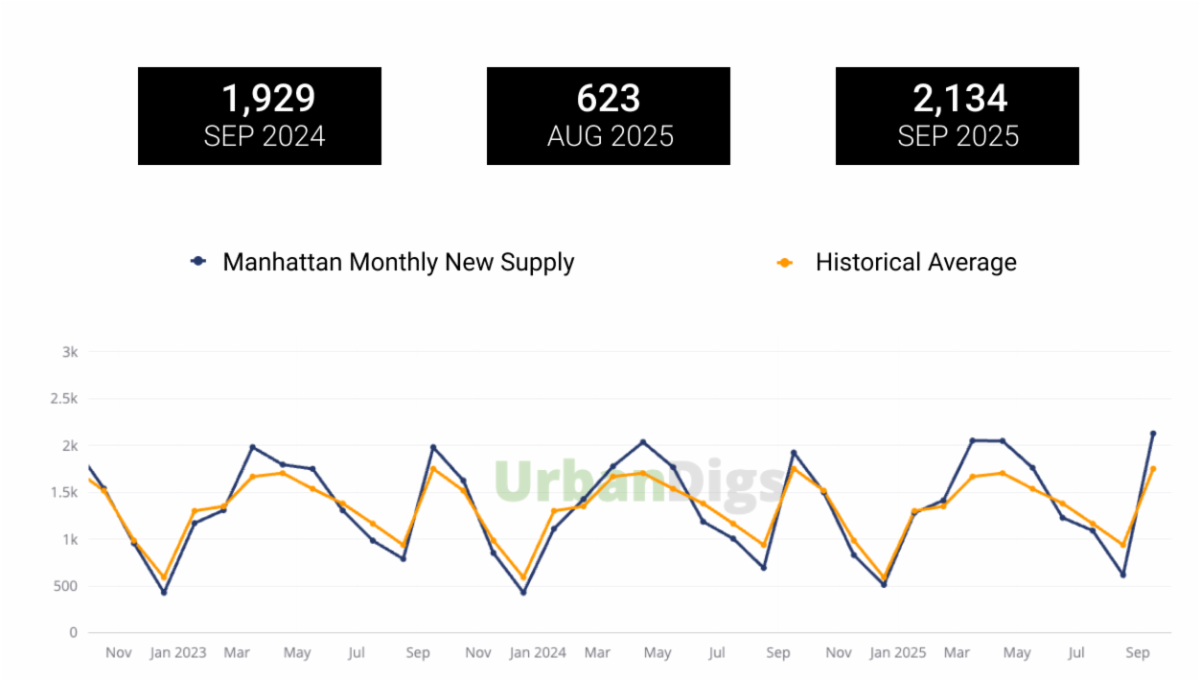
Task: Select the 1,929 SEP 2024 stat card
Action: click(x=259, y=116)
